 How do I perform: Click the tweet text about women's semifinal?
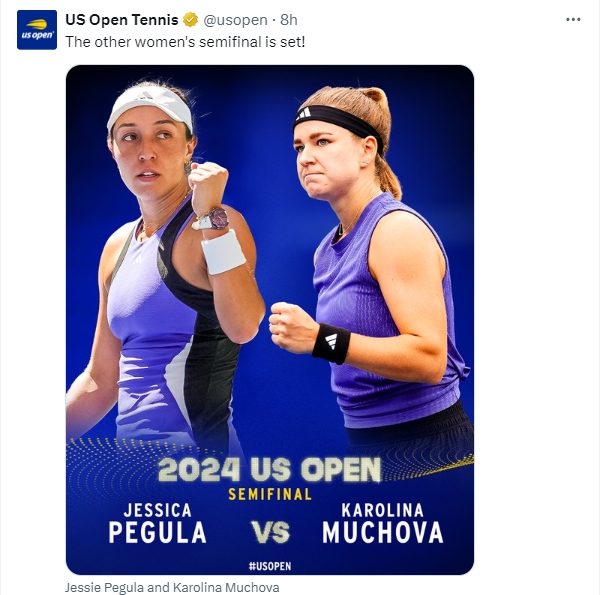[185, 42]
